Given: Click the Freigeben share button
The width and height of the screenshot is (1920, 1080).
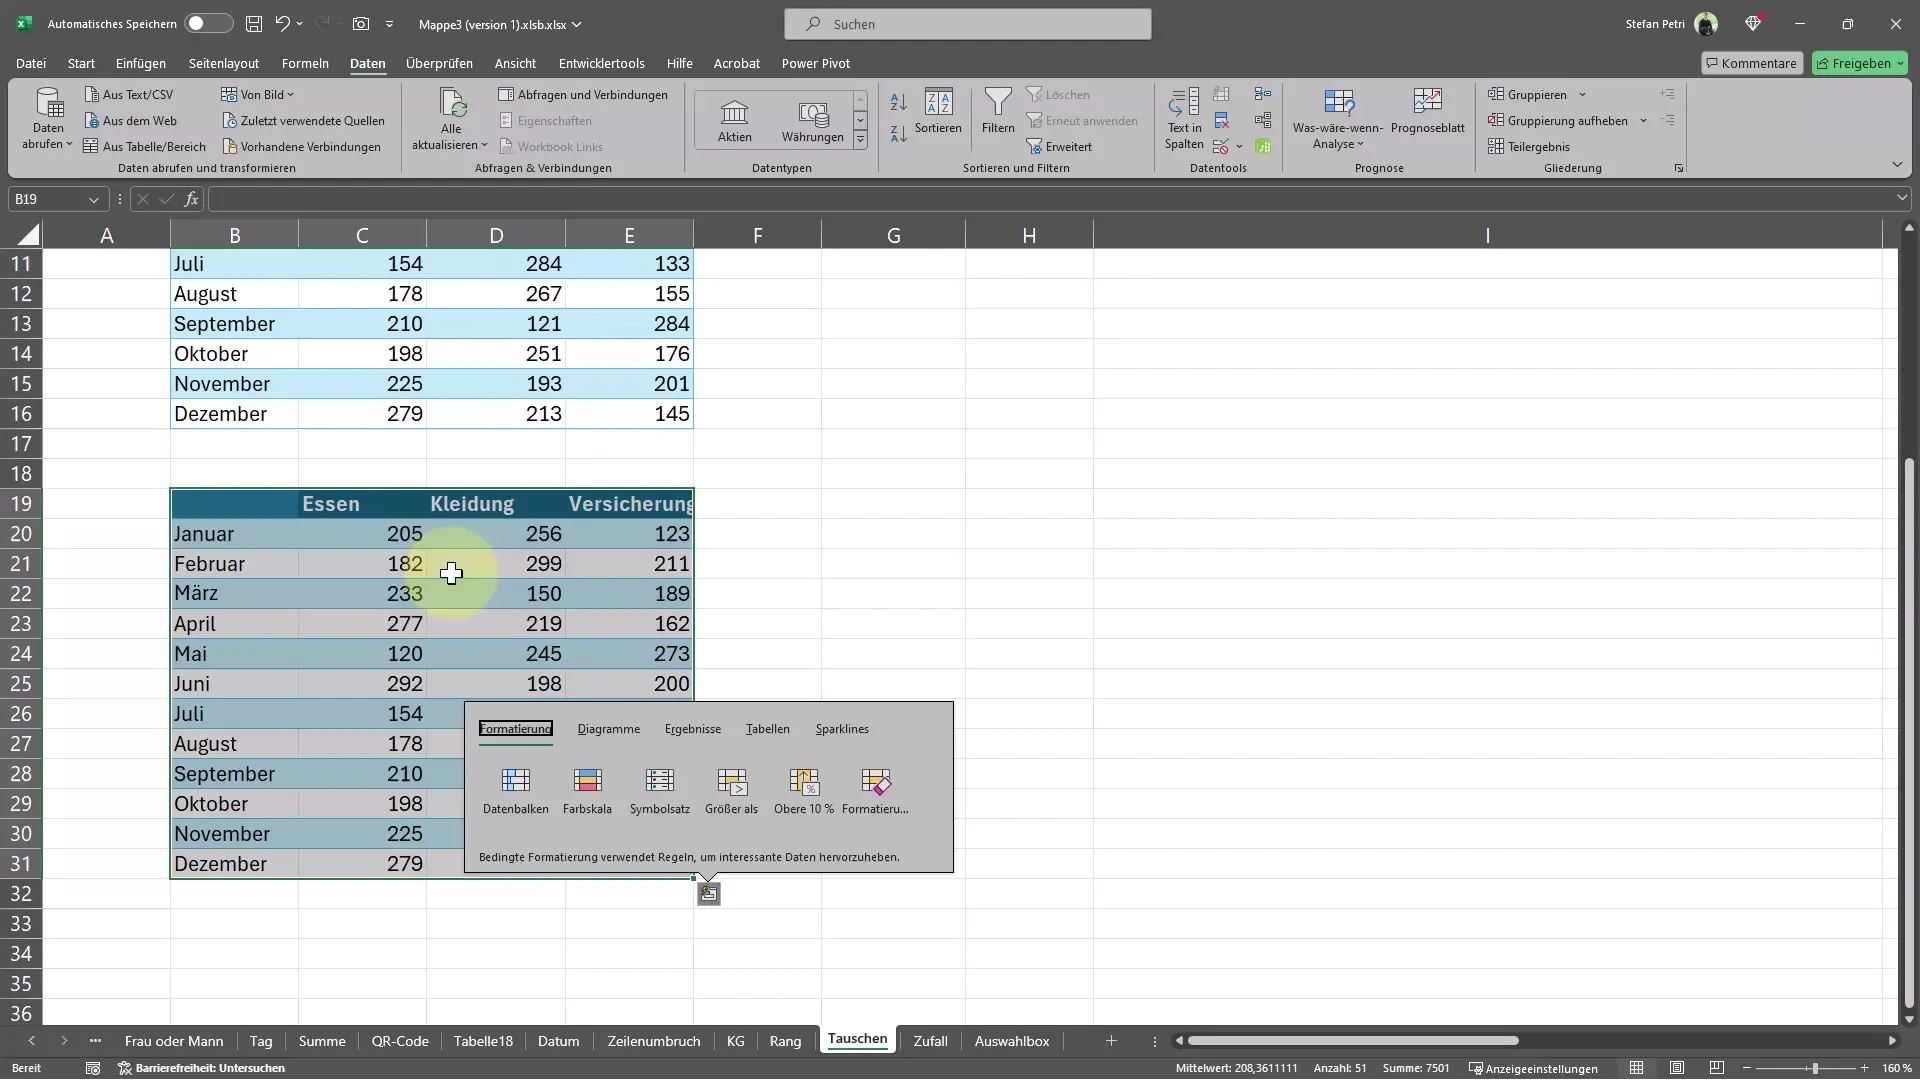Looking at the screenshot, I should (x=1860, y=63).
